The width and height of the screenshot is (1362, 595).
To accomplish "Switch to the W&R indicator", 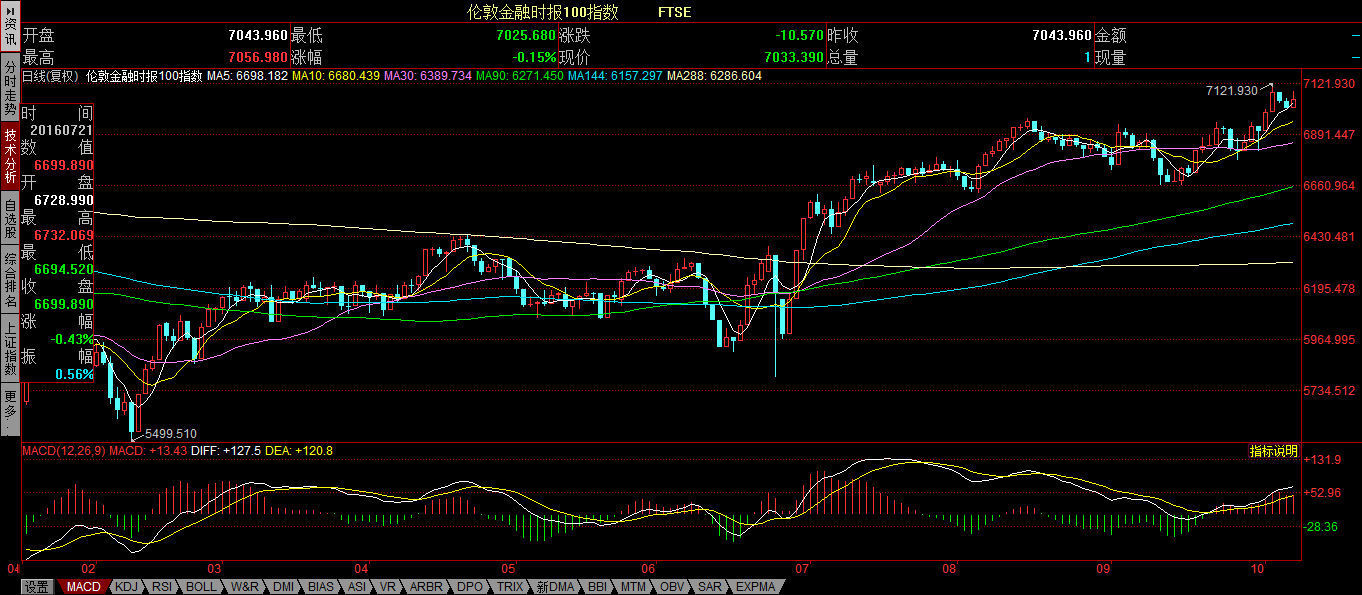I will 245,587.
